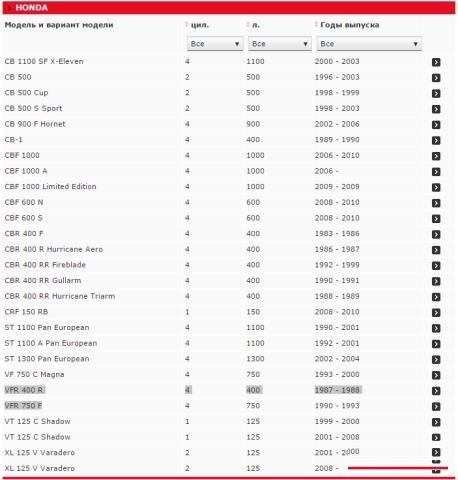Select the CBR 400 RR Gullarm name
The height and width of the screenshot is (480, 458).
[x=43, y=281]
